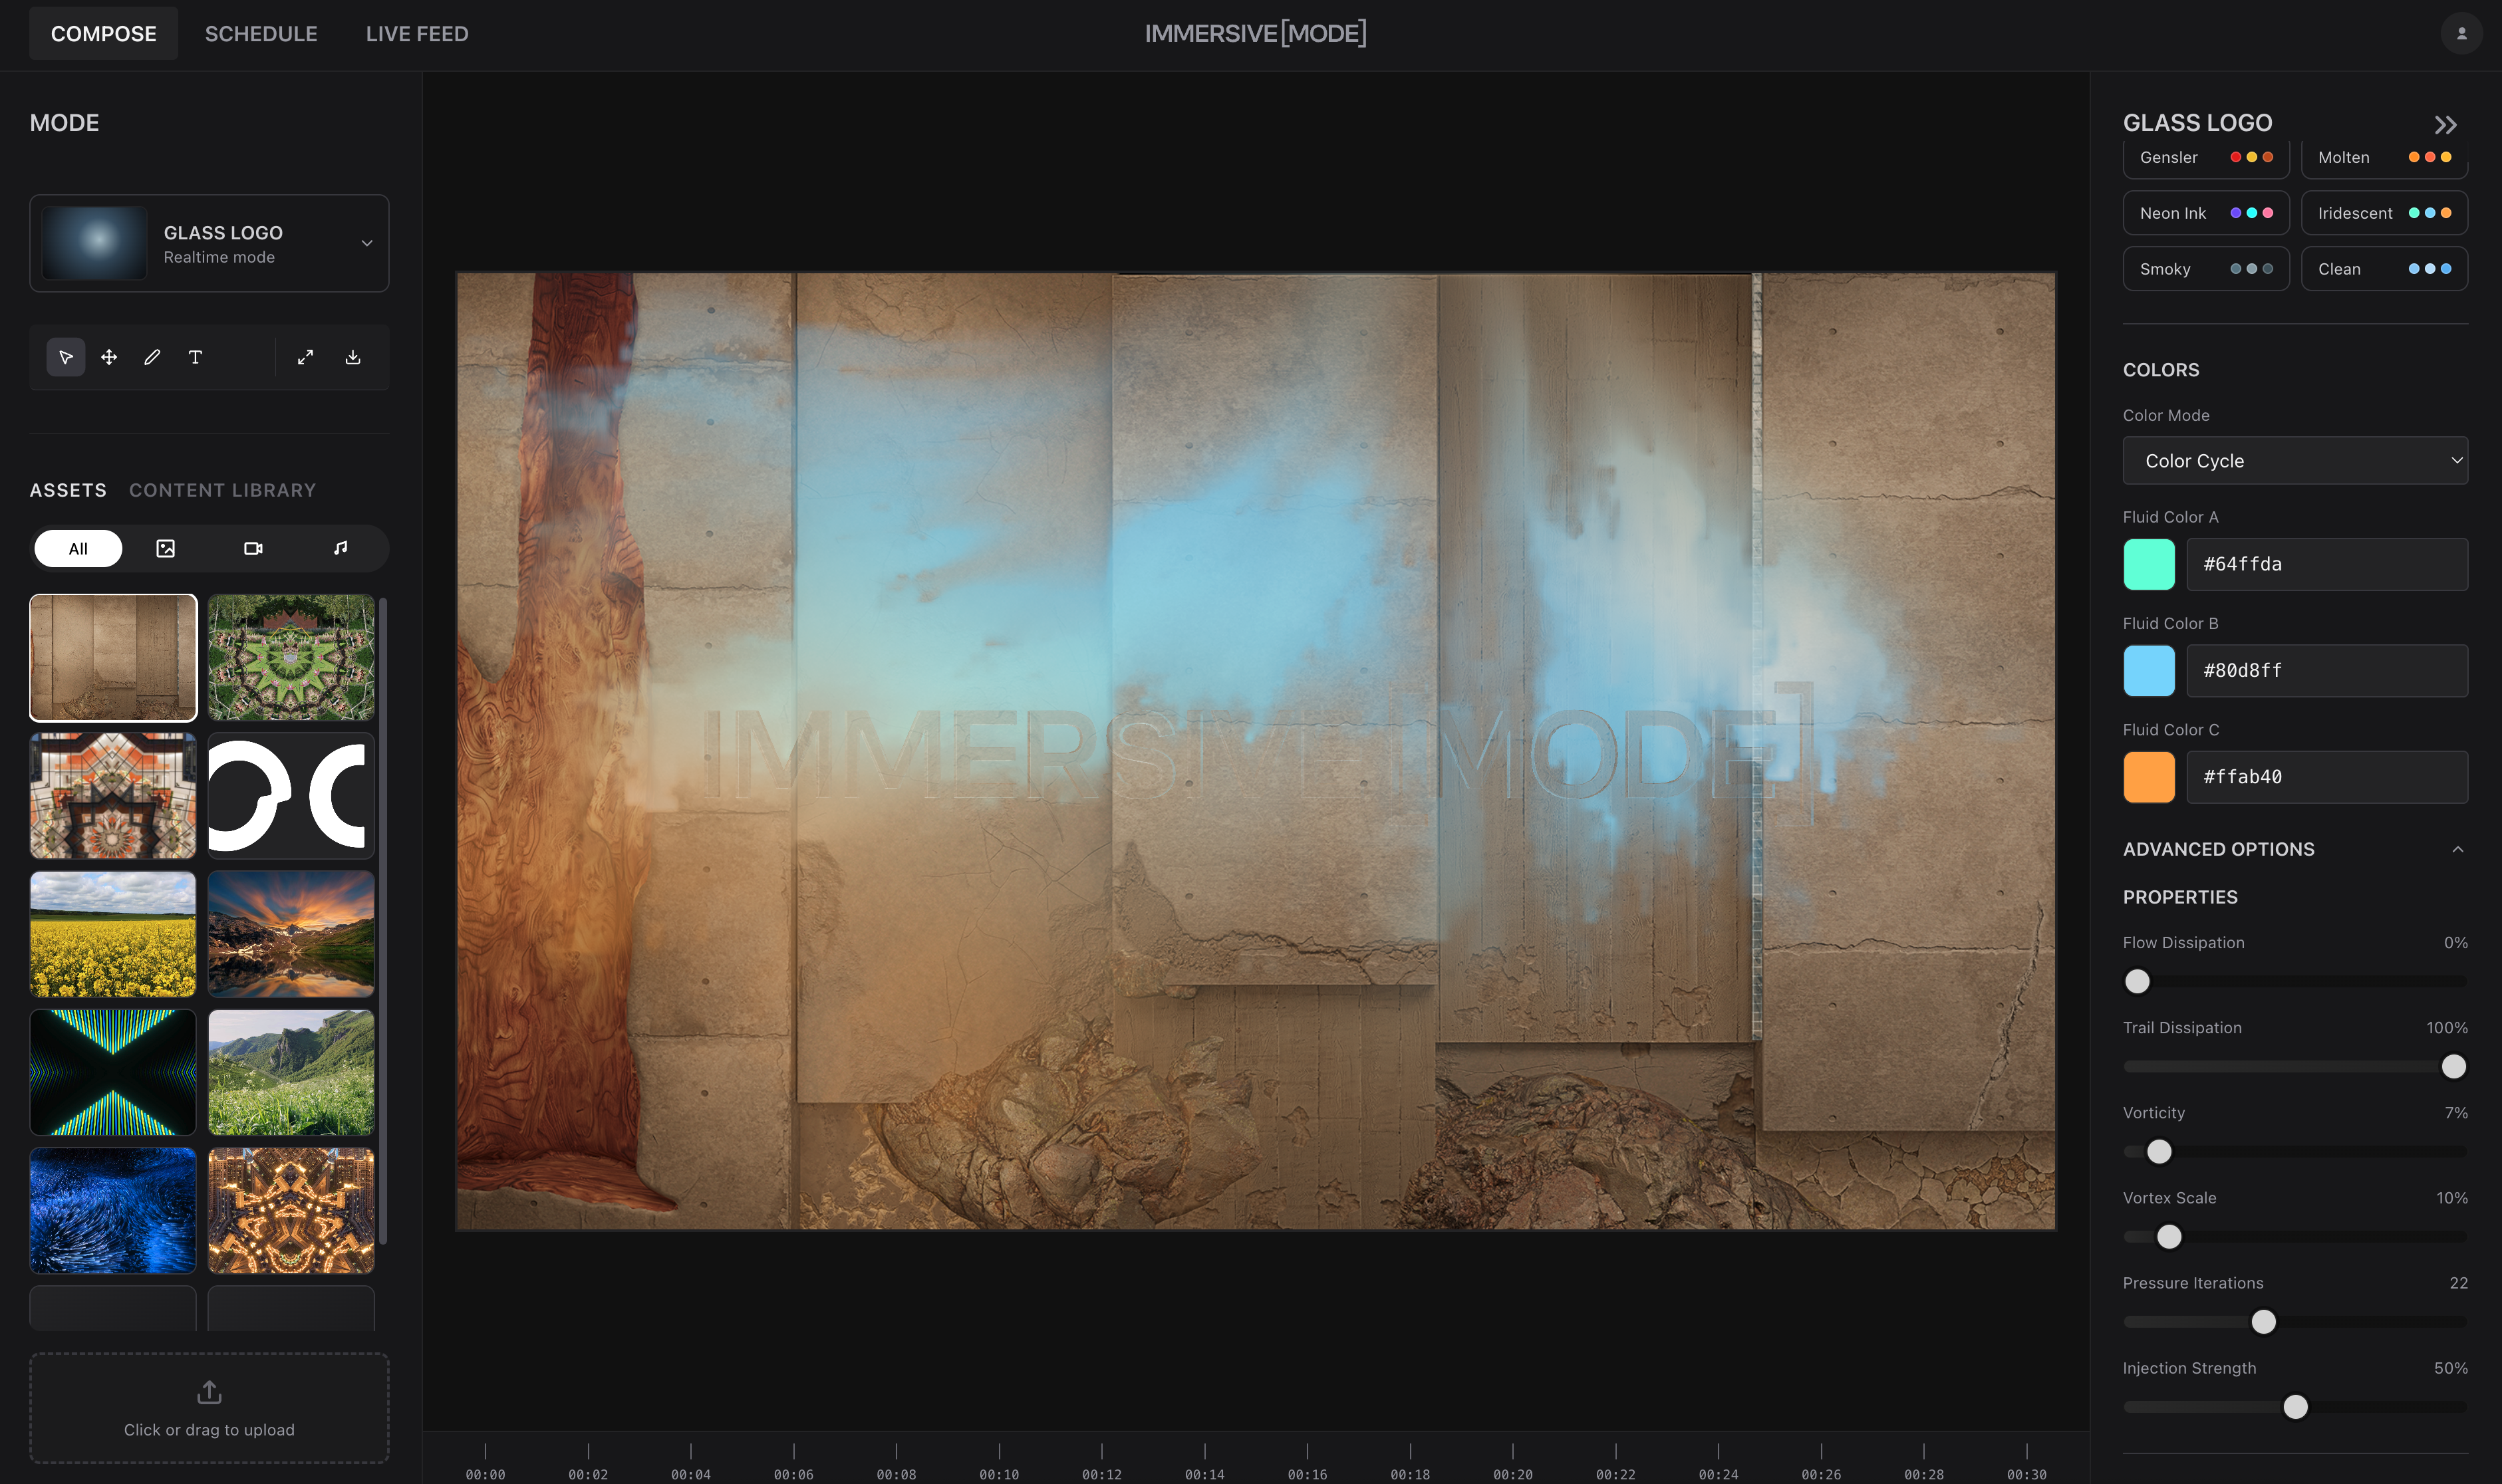2502x1484 pixels.
Task: Apply the Neon Ink color preset
Action: [2205, 213]
